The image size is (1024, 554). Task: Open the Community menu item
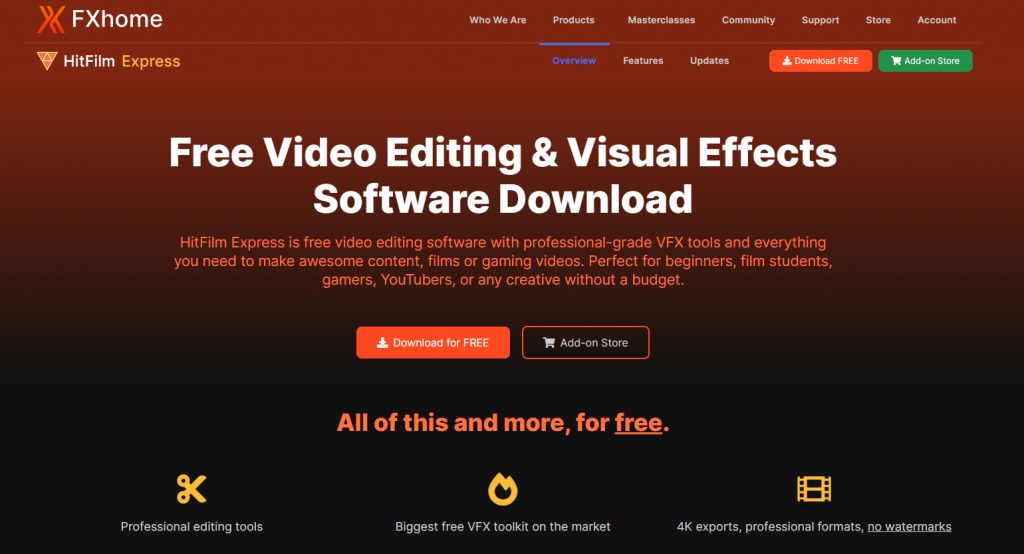coord(748,20)
